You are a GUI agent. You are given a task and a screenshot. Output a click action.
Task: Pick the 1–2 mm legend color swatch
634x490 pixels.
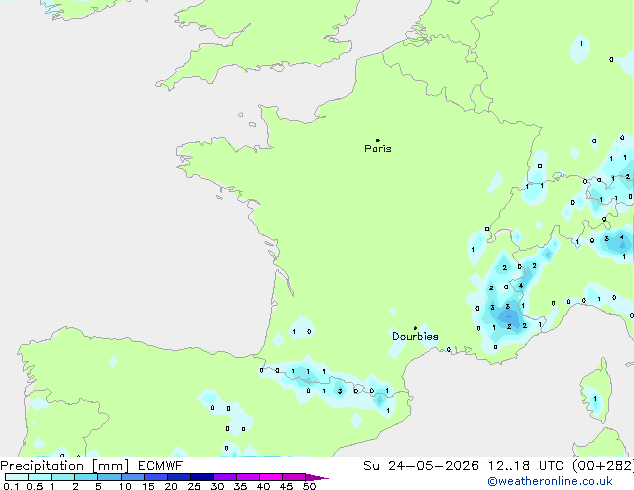coord(63,477)
